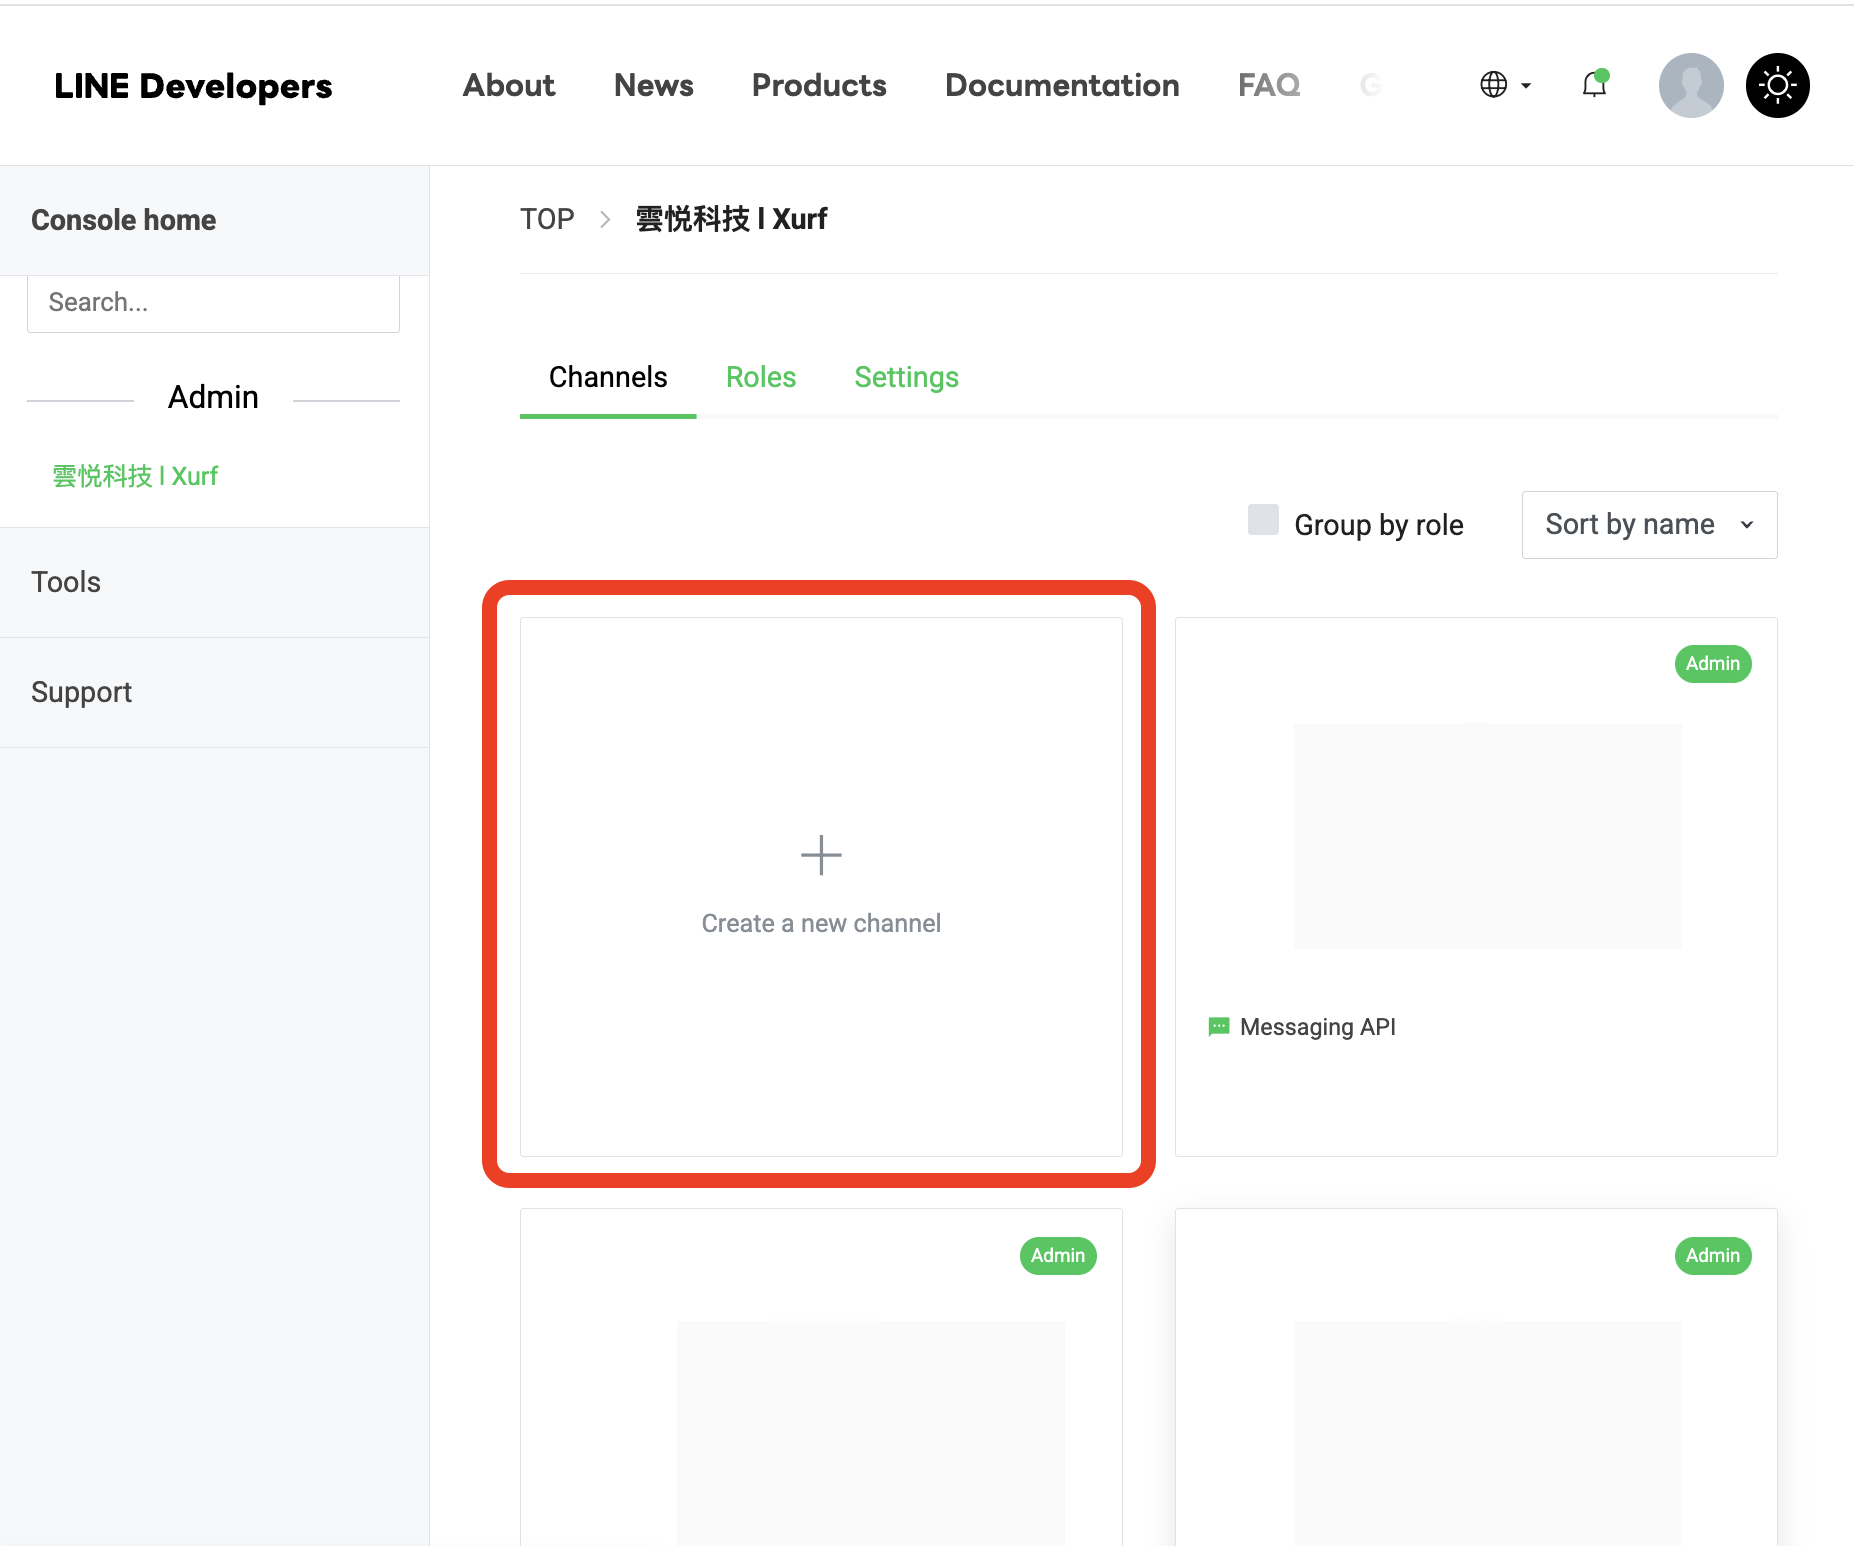1854x1546 pixels.
Task: Click the plus icon to create a channel
Action: (821, 855)
